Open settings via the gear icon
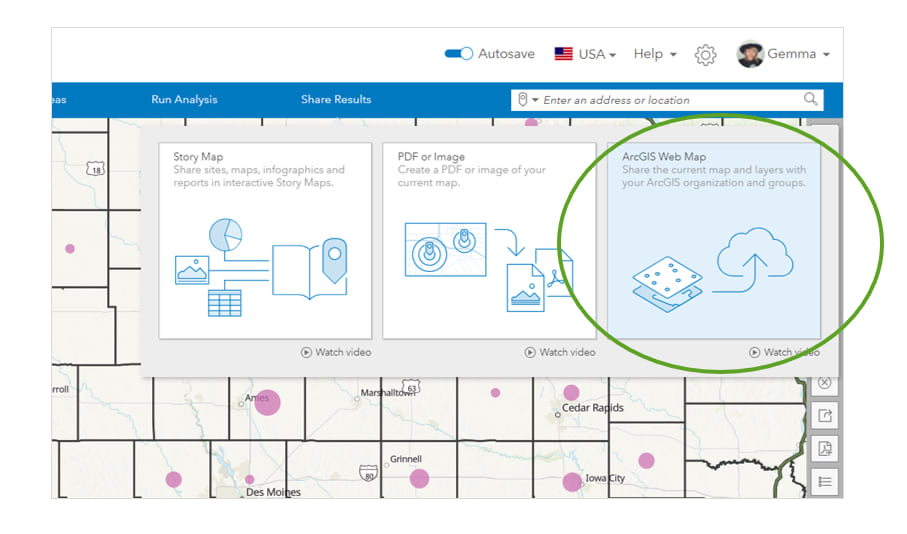 coord(705,55)
